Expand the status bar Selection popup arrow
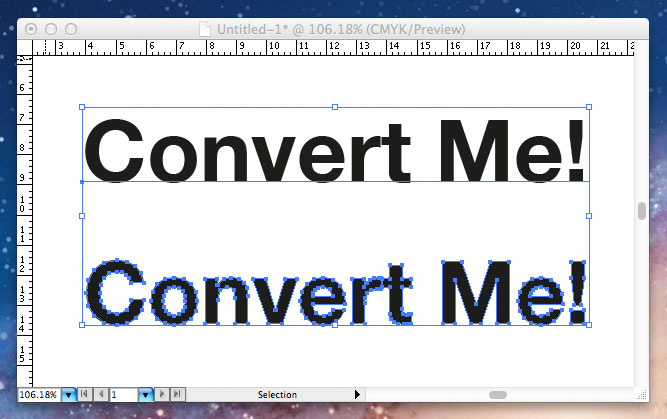This screenshot has width=667, height=419. coord(357,395)
